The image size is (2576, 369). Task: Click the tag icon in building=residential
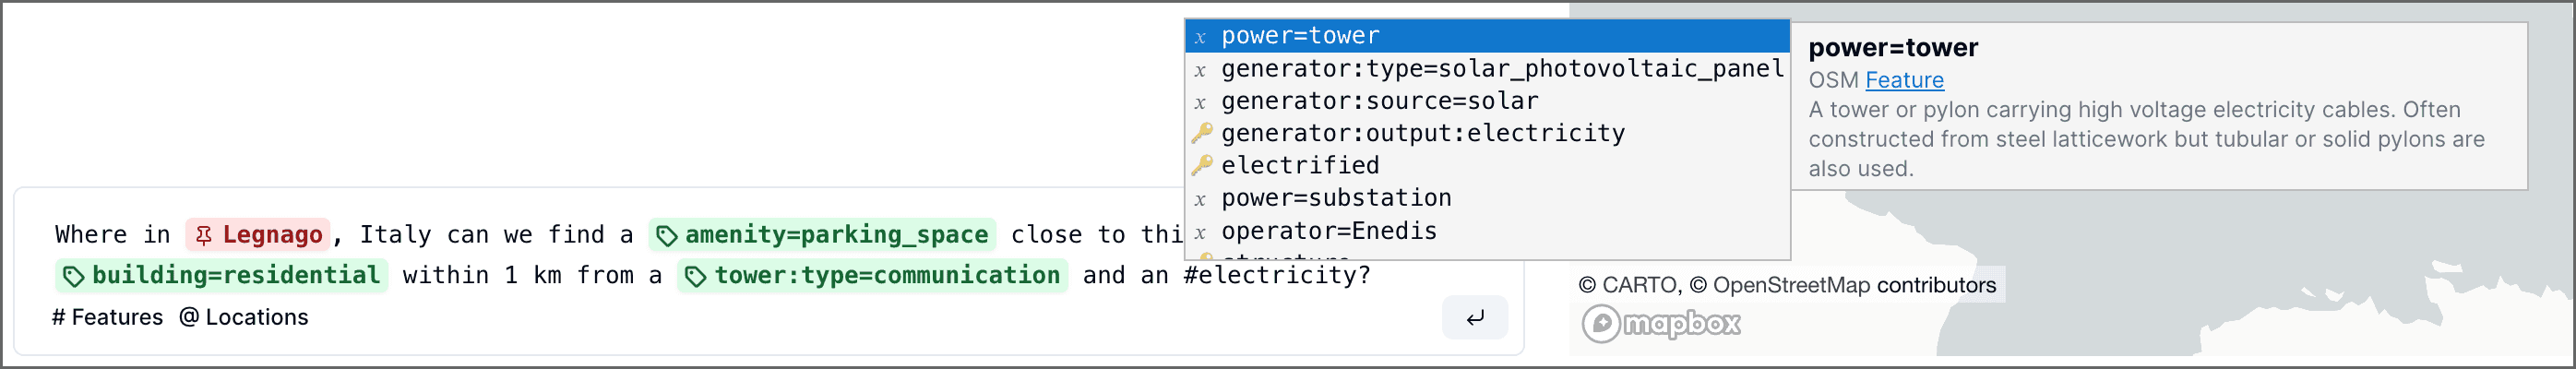coord(73,276)
